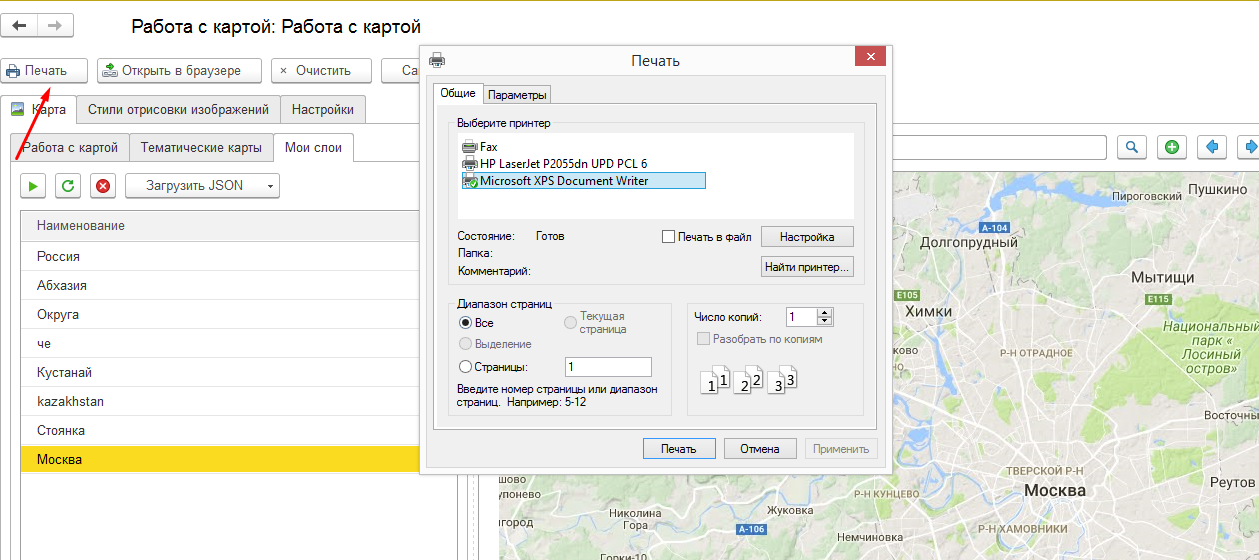Decrease the number of copies with down arrow
Image resolution: width=1259 pixels, height=560 pixels.
tap(824, 321)
